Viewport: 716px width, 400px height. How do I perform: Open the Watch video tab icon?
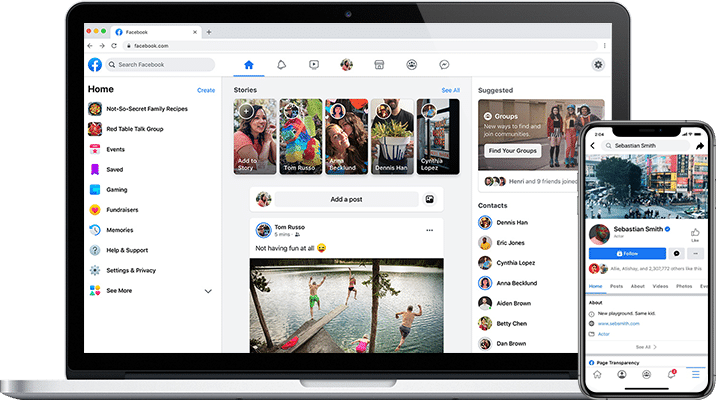pos(314,65)
